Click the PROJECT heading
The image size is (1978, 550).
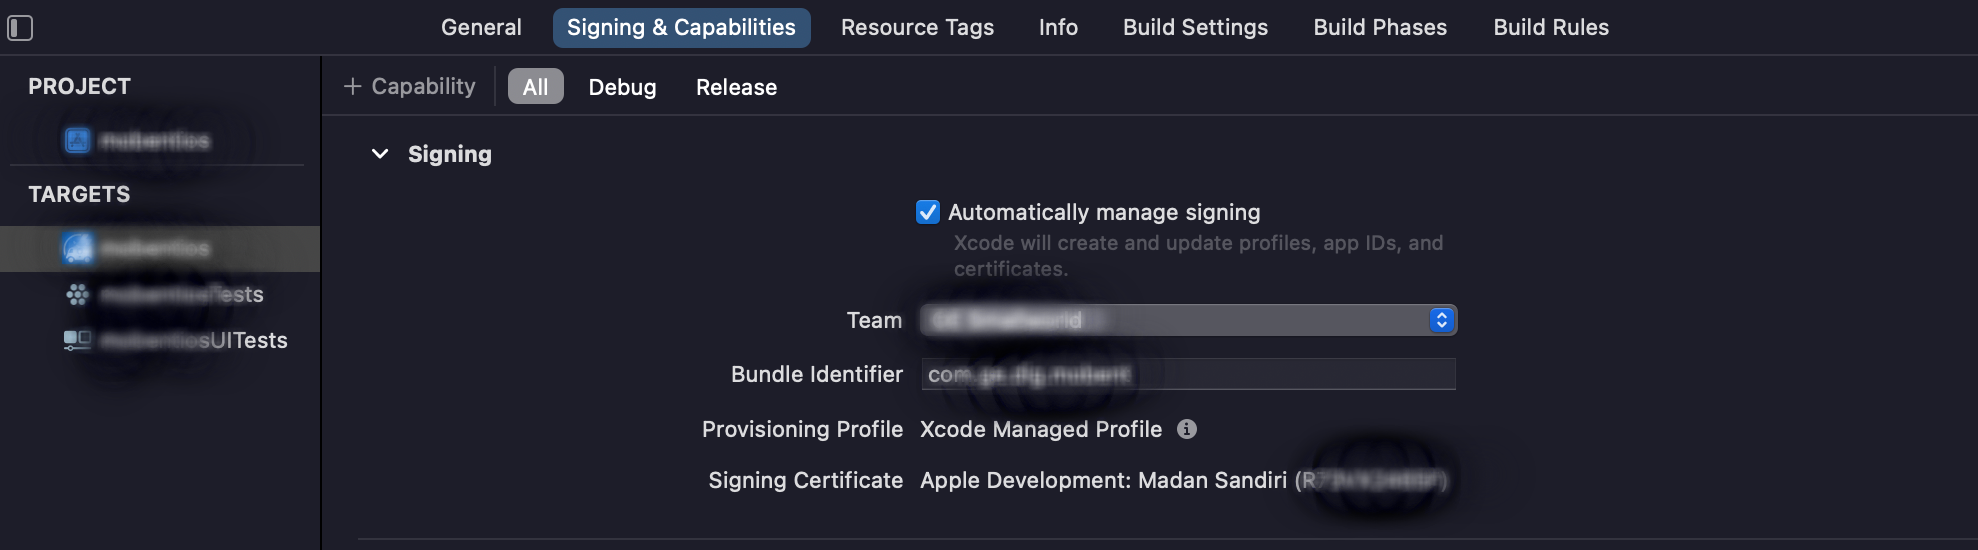[x=79, y=86]
